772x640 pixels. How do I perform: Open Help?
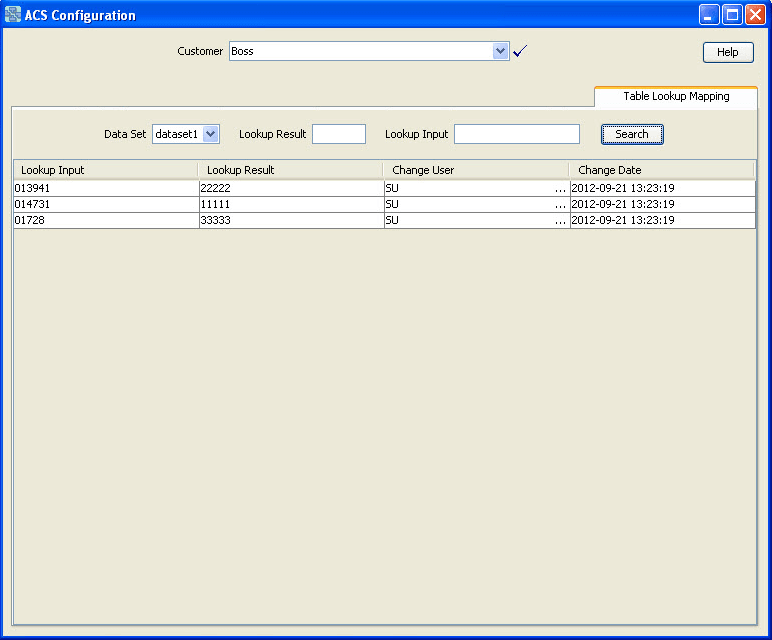(728, 52)
